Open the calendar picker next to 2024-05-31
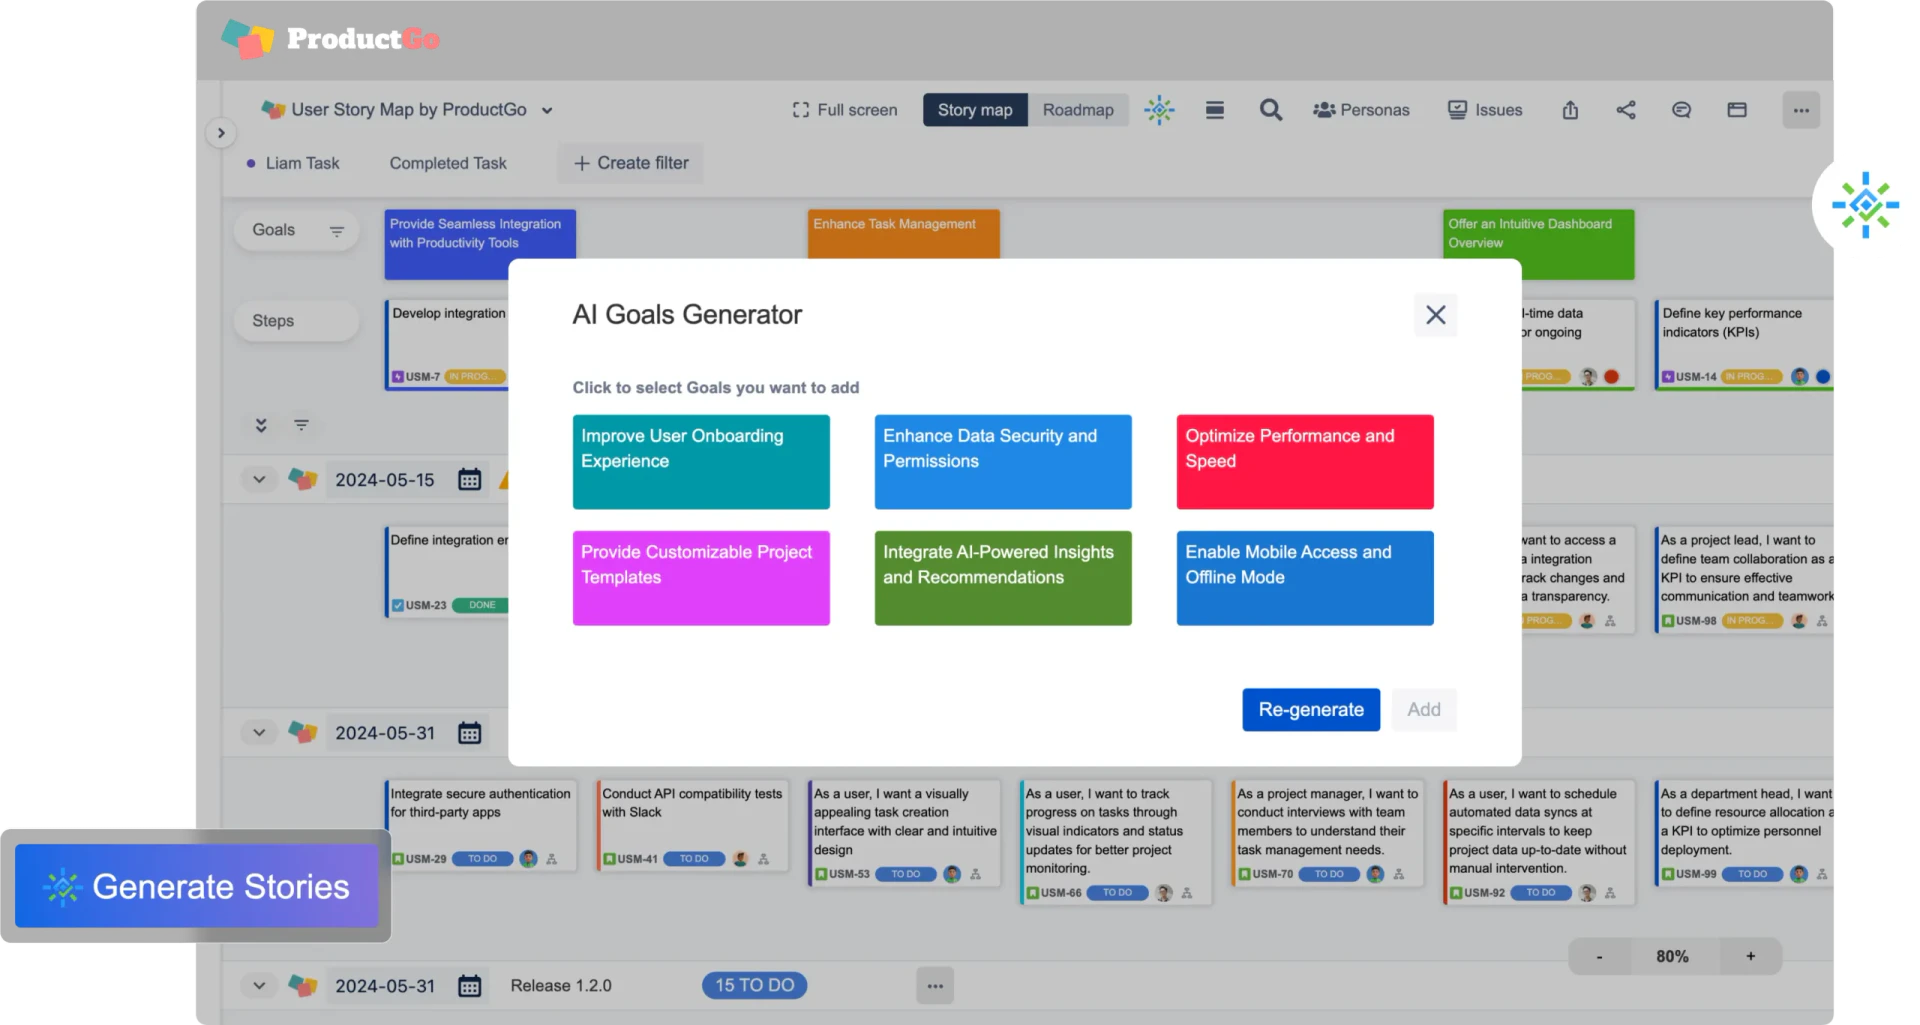The height and width of the screenshot is (1025, 1920). click(x=469, y=732)
